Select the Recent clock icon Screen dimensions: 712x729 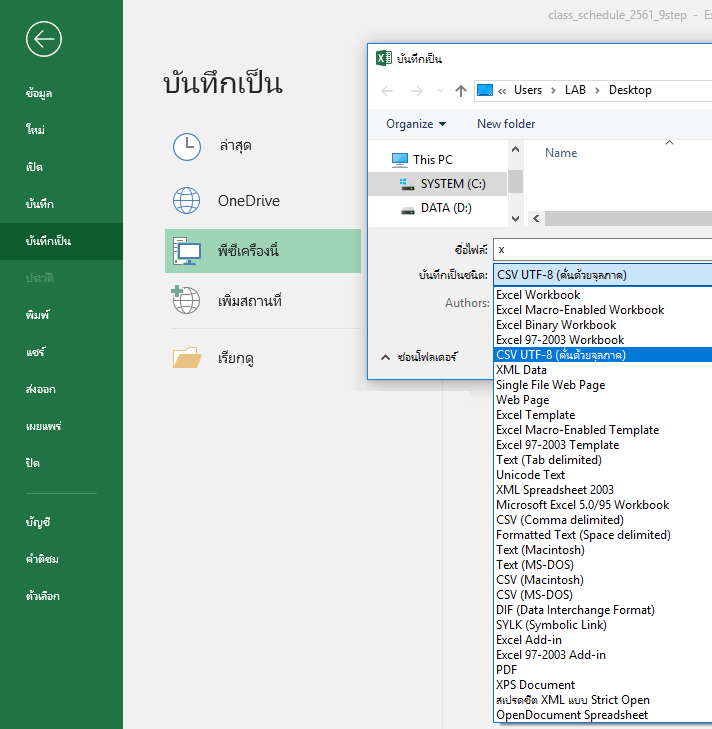point(187,146)
